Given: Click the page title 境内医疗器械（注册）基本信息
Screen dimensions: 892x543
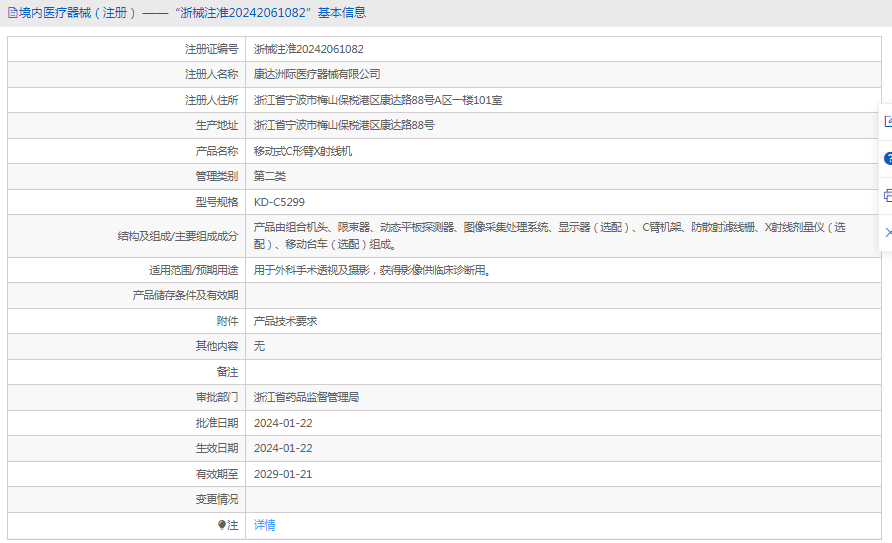Looking at the screenshot, I should 192,13.
